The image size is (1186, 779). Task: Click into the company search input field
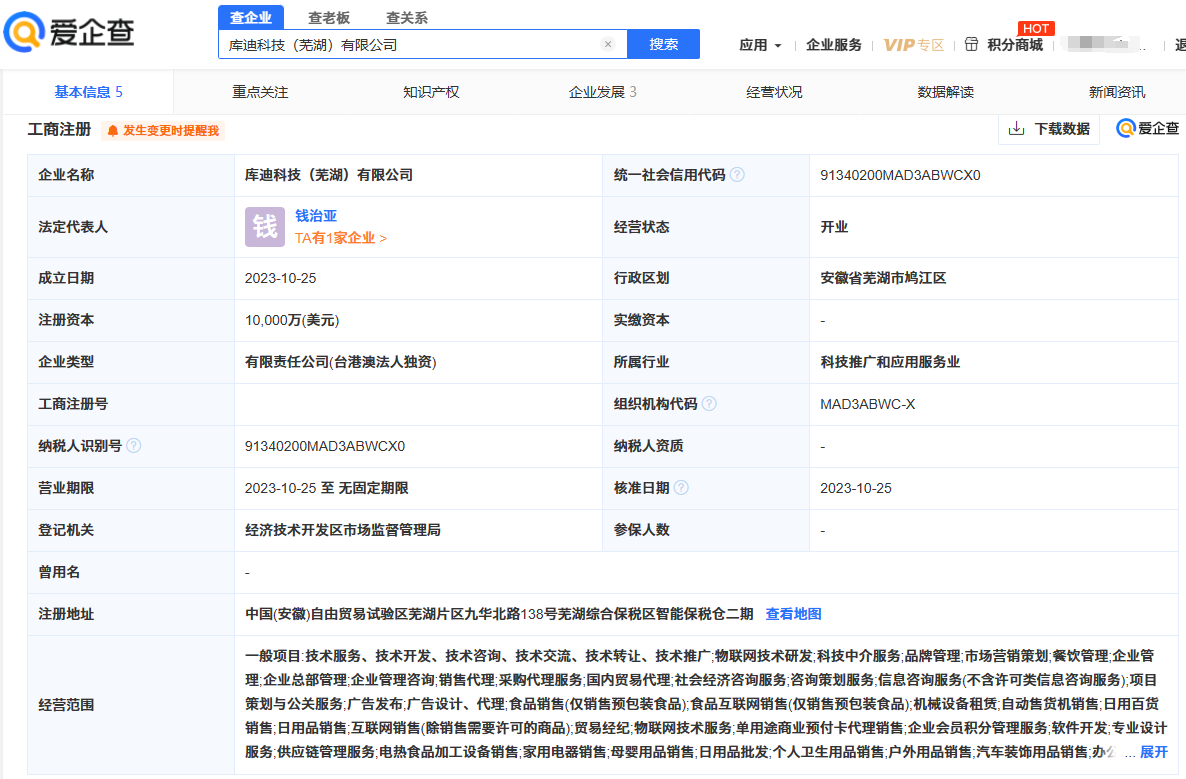pos(410,44)
